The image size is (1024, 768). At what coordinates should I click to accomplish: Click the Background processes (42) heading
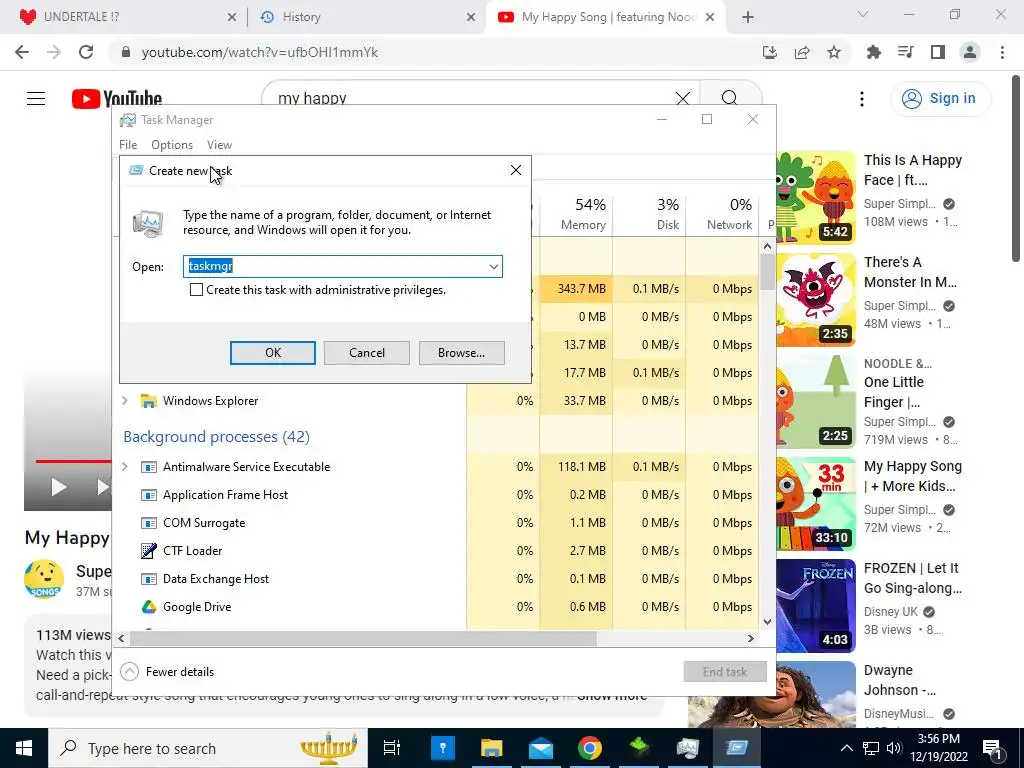[216, 436]
